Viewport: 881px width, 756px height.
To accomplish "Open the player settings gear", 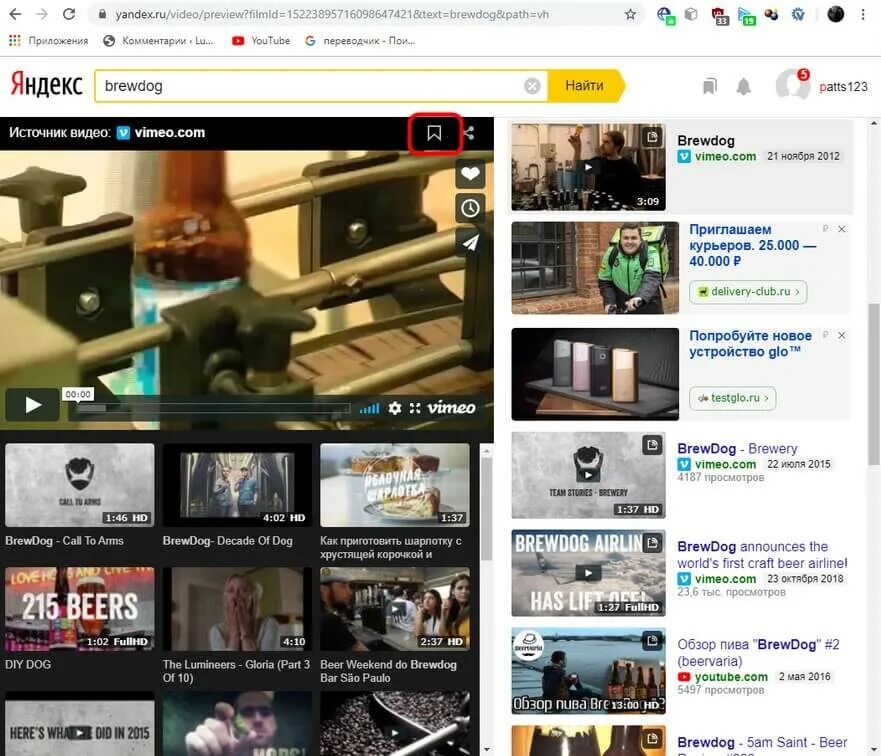I will 395,408.
